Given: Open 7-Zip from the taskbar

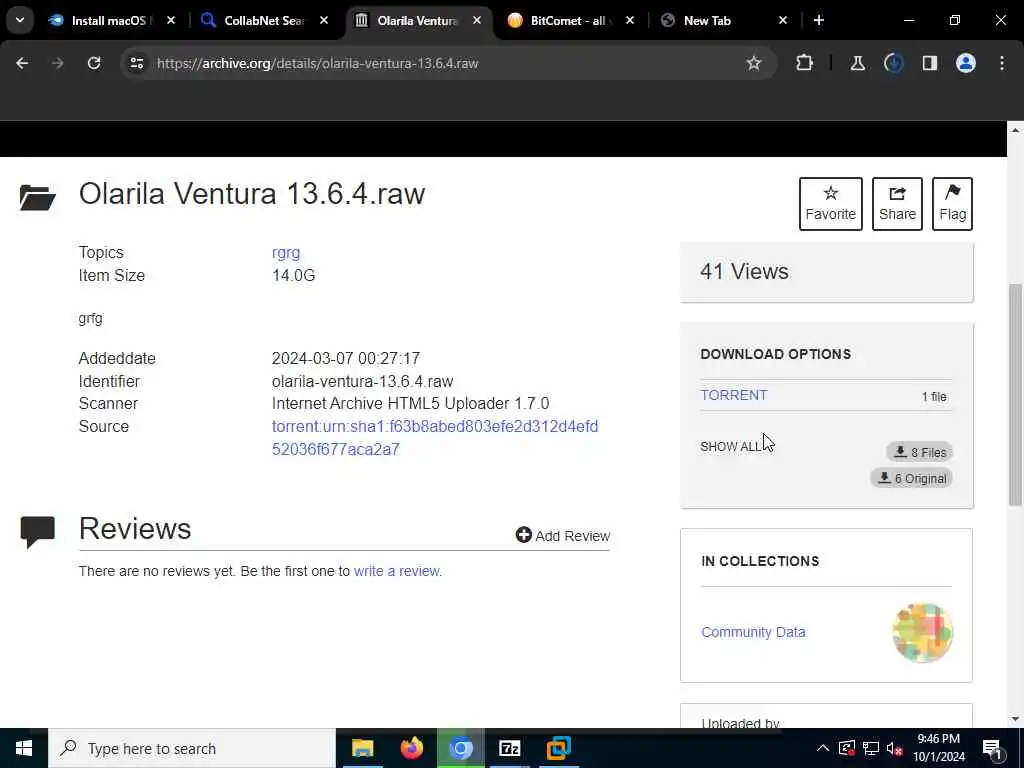Looking at the screenshot, I should click(x=509, y=748).
